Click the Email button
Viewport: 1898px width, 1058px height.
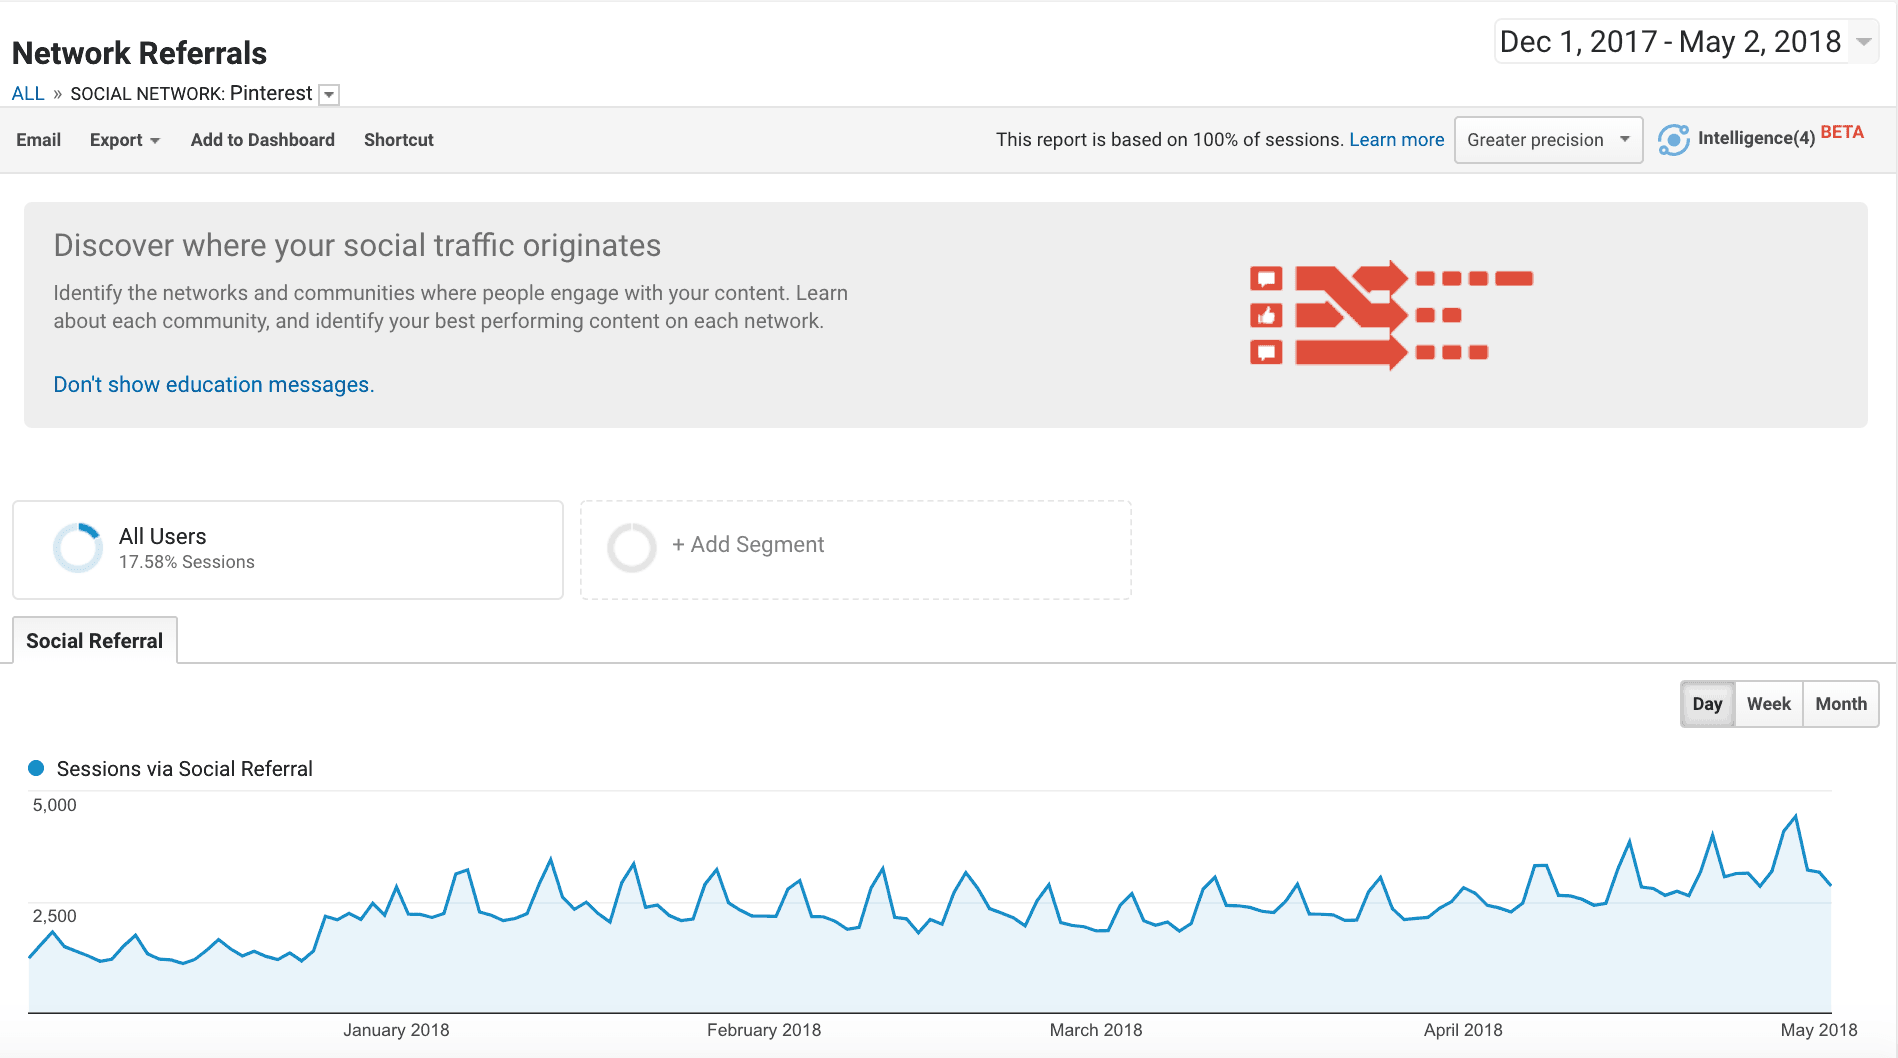point(38,140)
